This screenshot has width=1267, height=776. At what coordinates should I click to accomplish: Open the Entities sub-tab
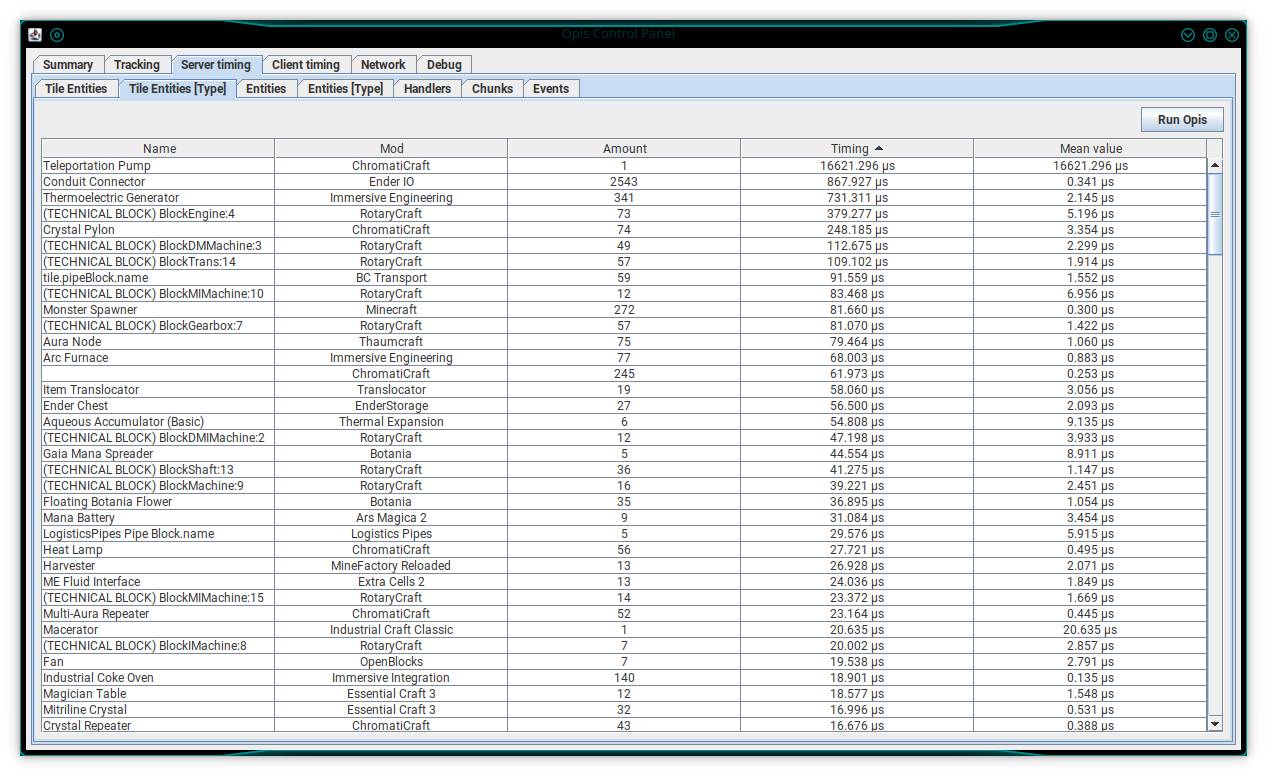tap(266, 89)
